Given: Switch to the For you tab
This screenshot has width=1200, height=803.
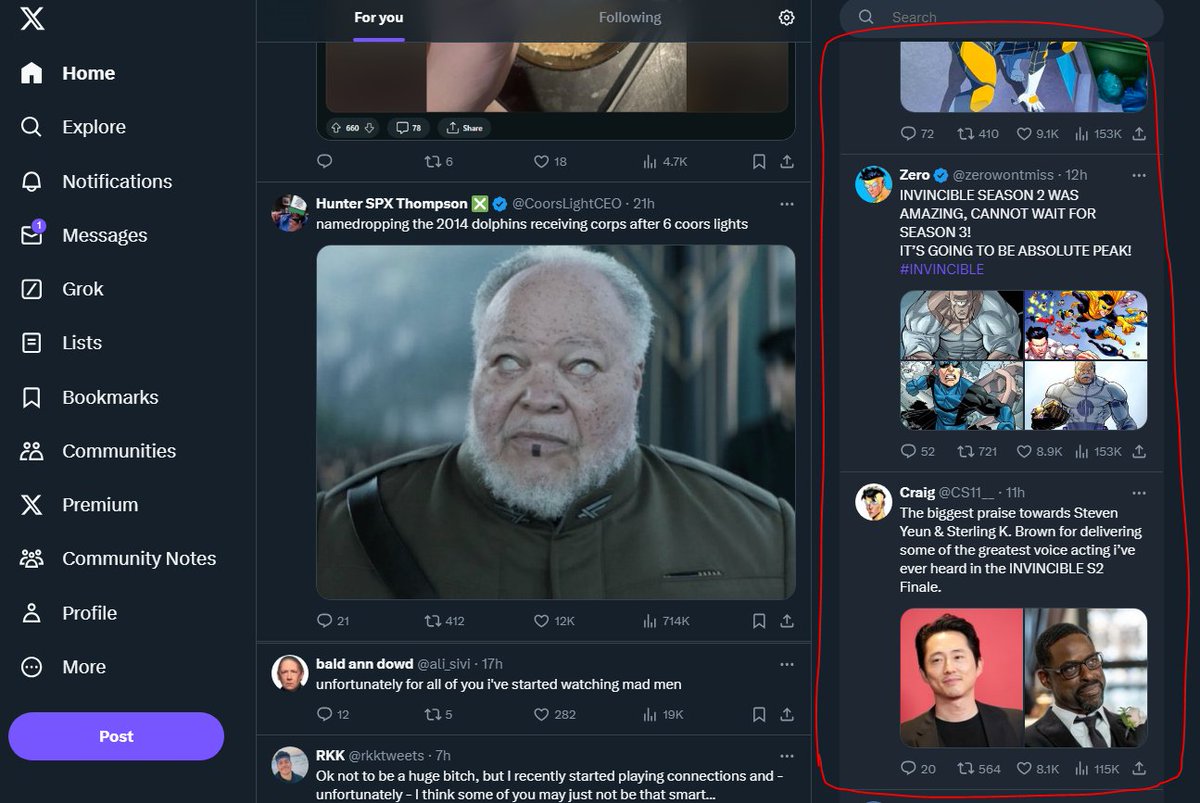Looking at the screenshot, I should coord(379,18).
